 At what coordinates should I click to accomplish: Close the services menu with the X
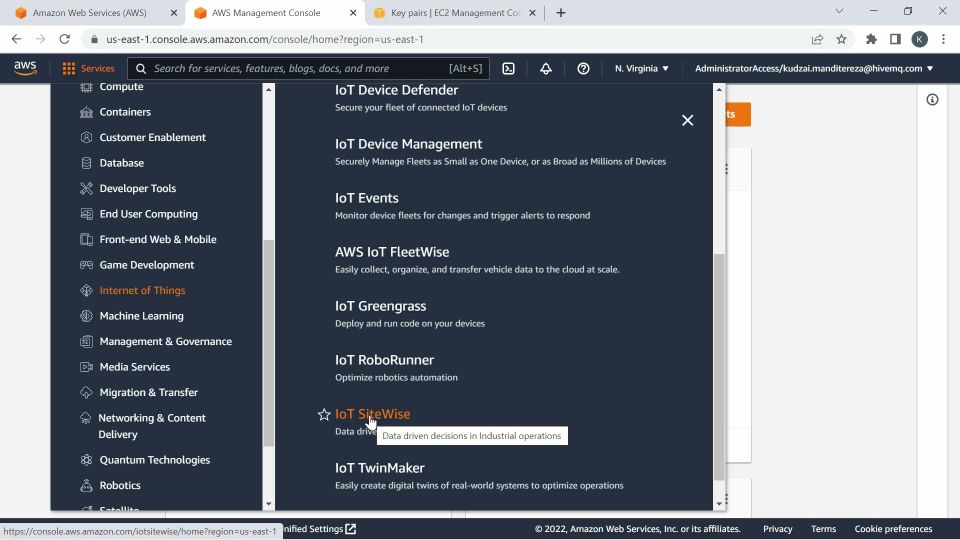pyautogui.click(x=688, y=120)
